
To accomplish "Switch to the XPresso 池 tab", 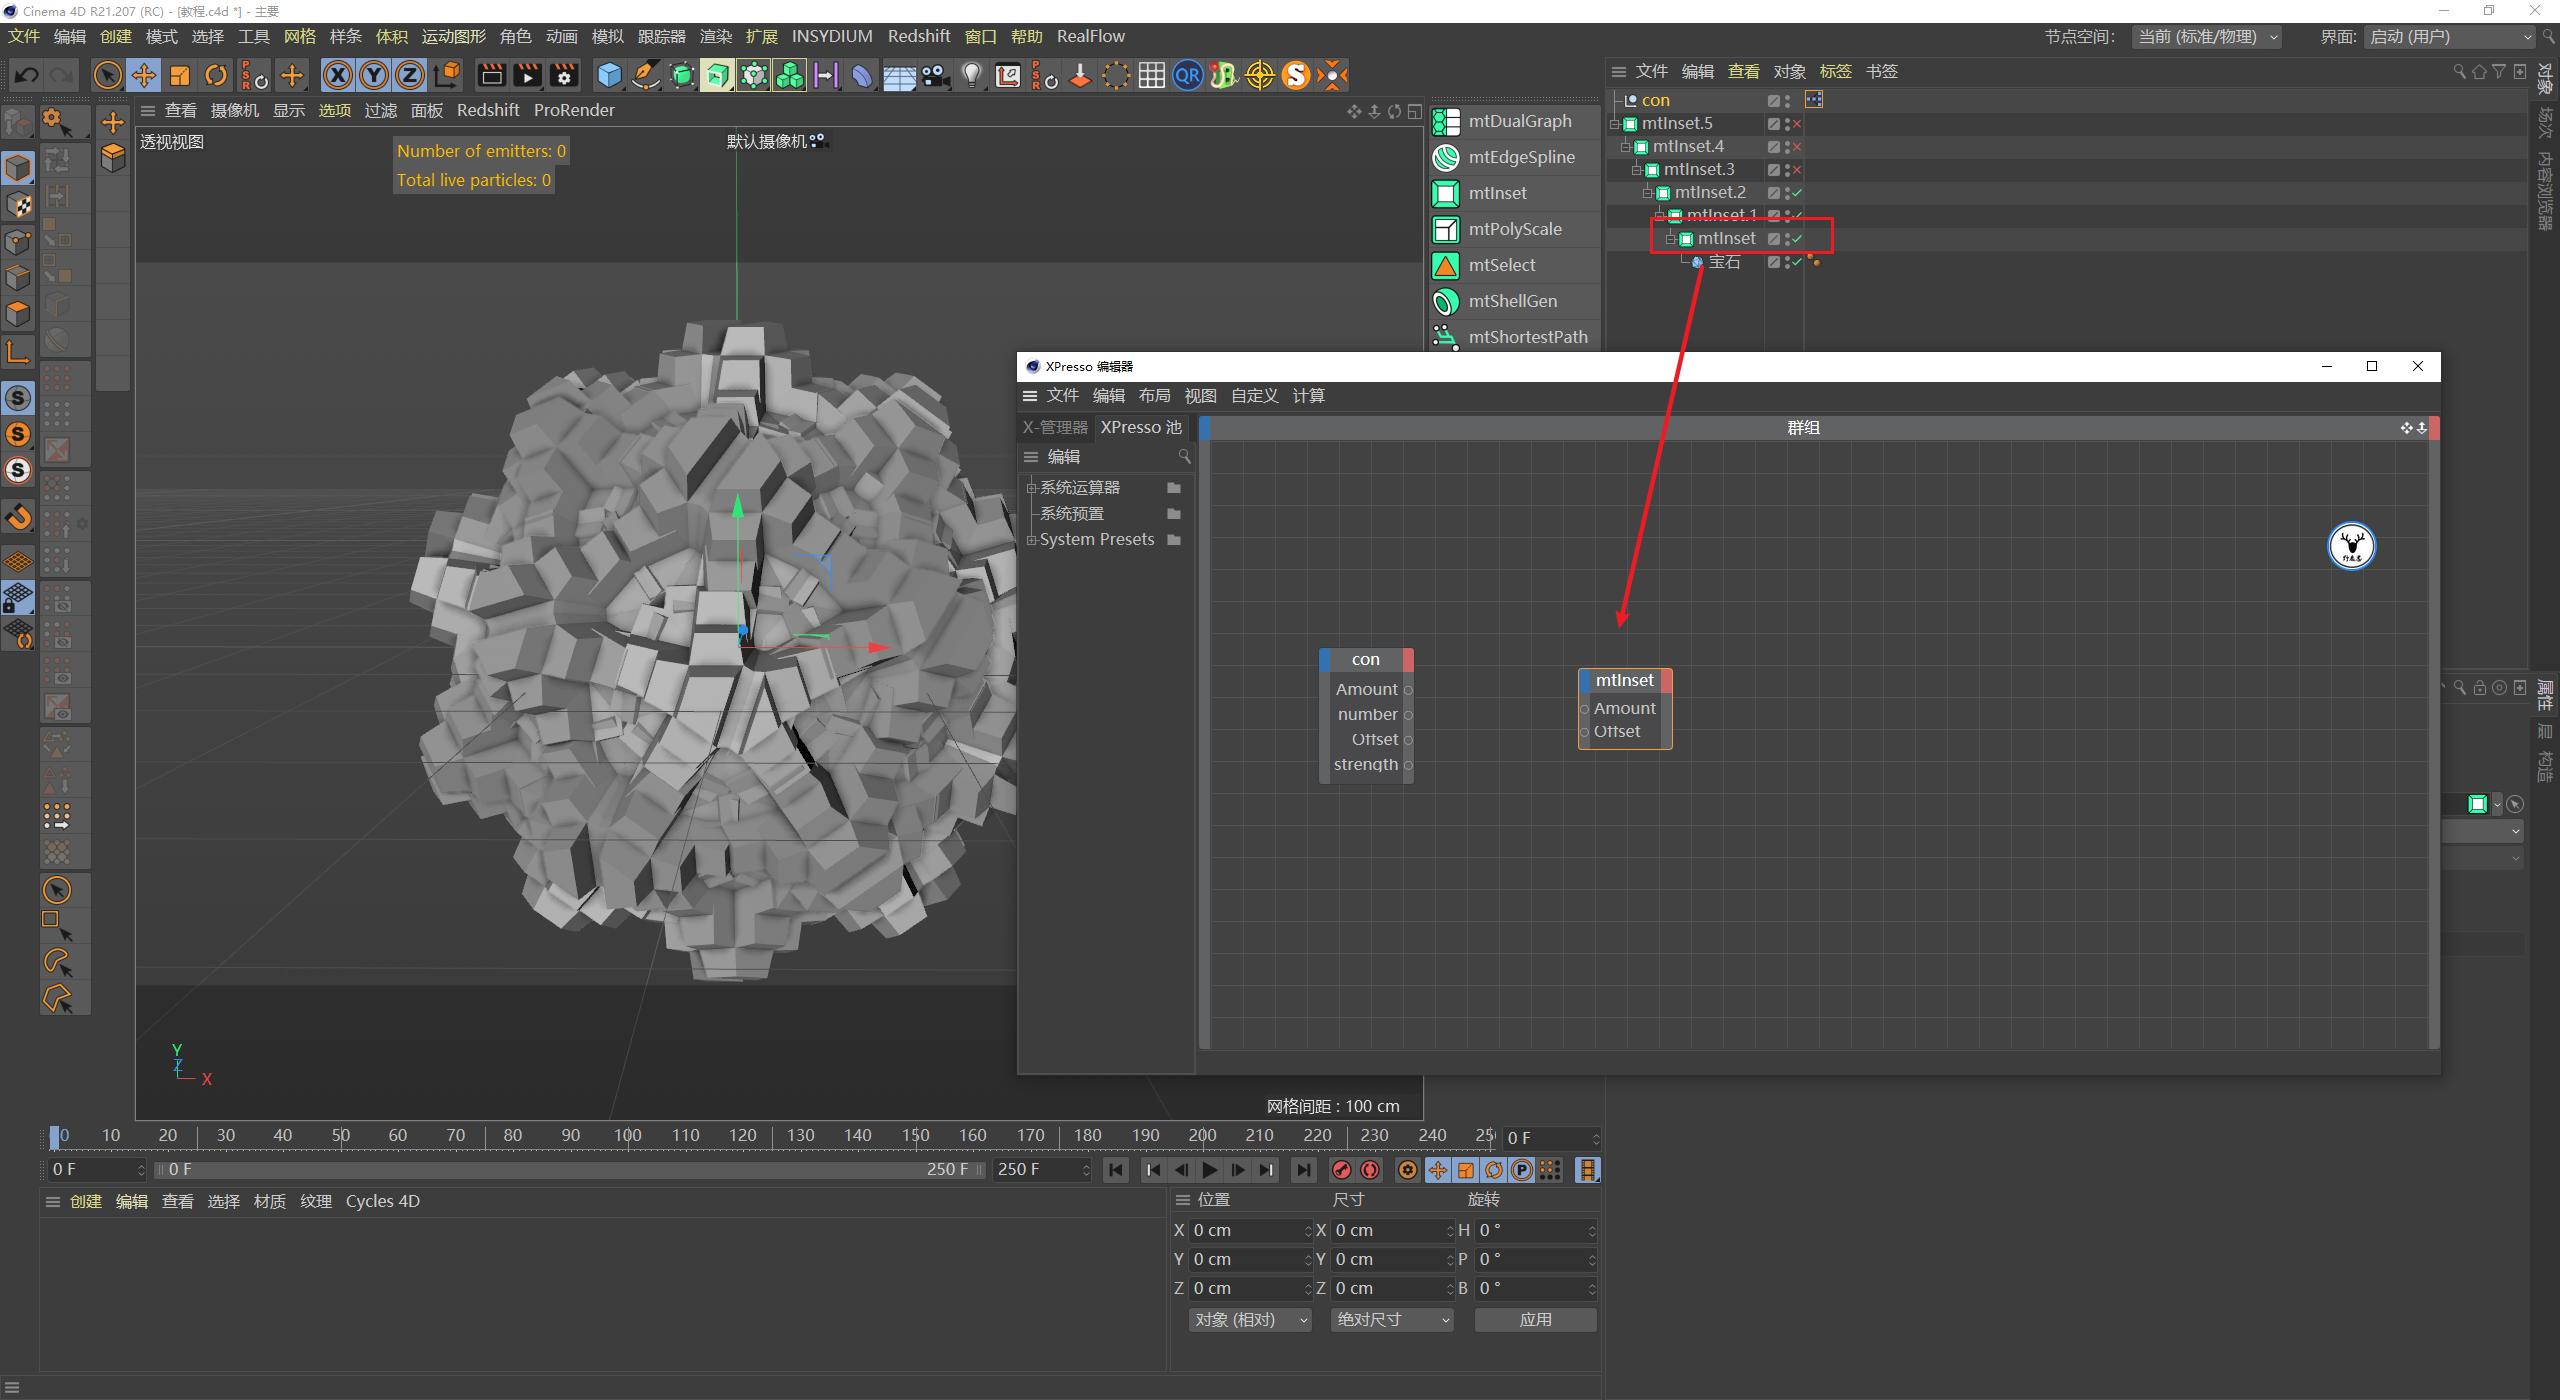I will [1141, 427].
